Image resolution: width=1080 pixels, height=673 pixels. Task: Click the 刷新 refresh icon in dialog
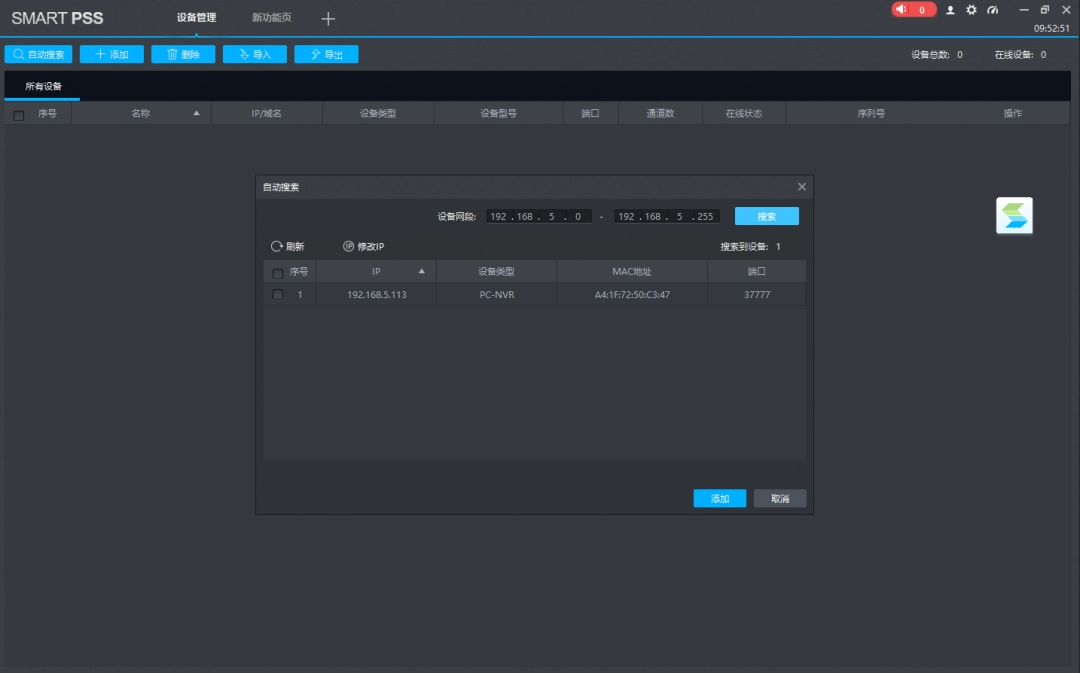(277, 245)
